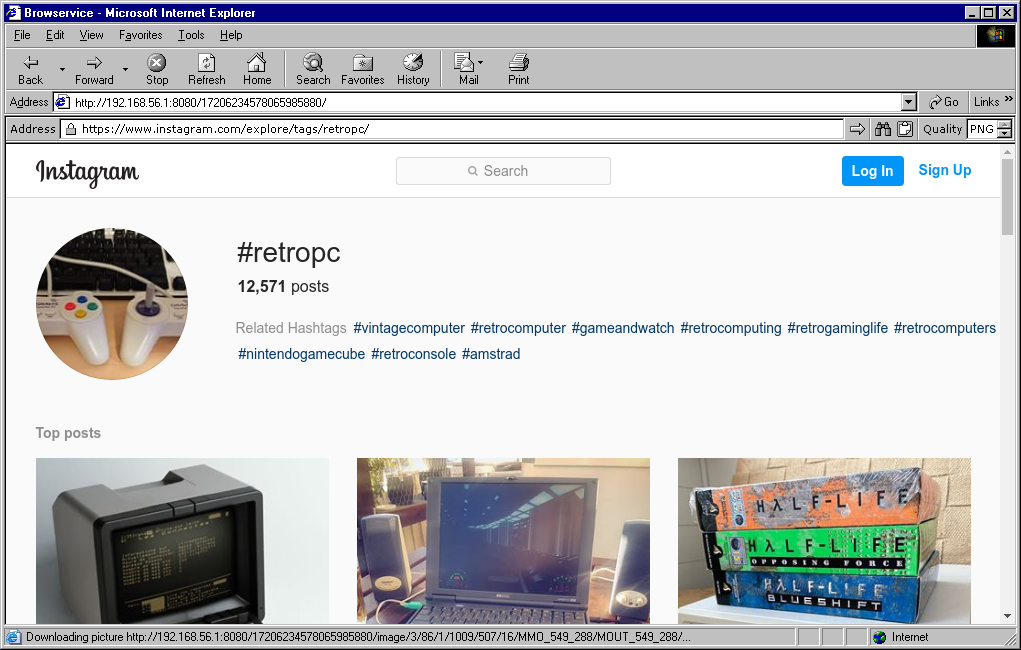Screen dimensions: 1021x650
Task: Stop loading with the Stop button
Action: pos(156,69)
